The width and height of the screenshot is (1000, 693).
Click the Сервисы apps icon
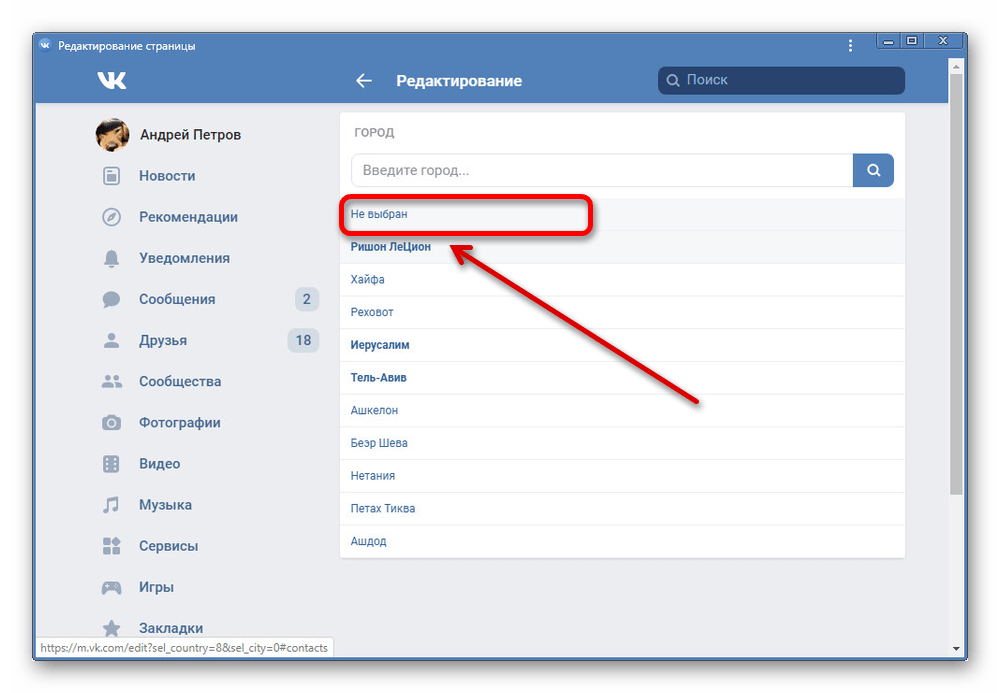[112, 546]
